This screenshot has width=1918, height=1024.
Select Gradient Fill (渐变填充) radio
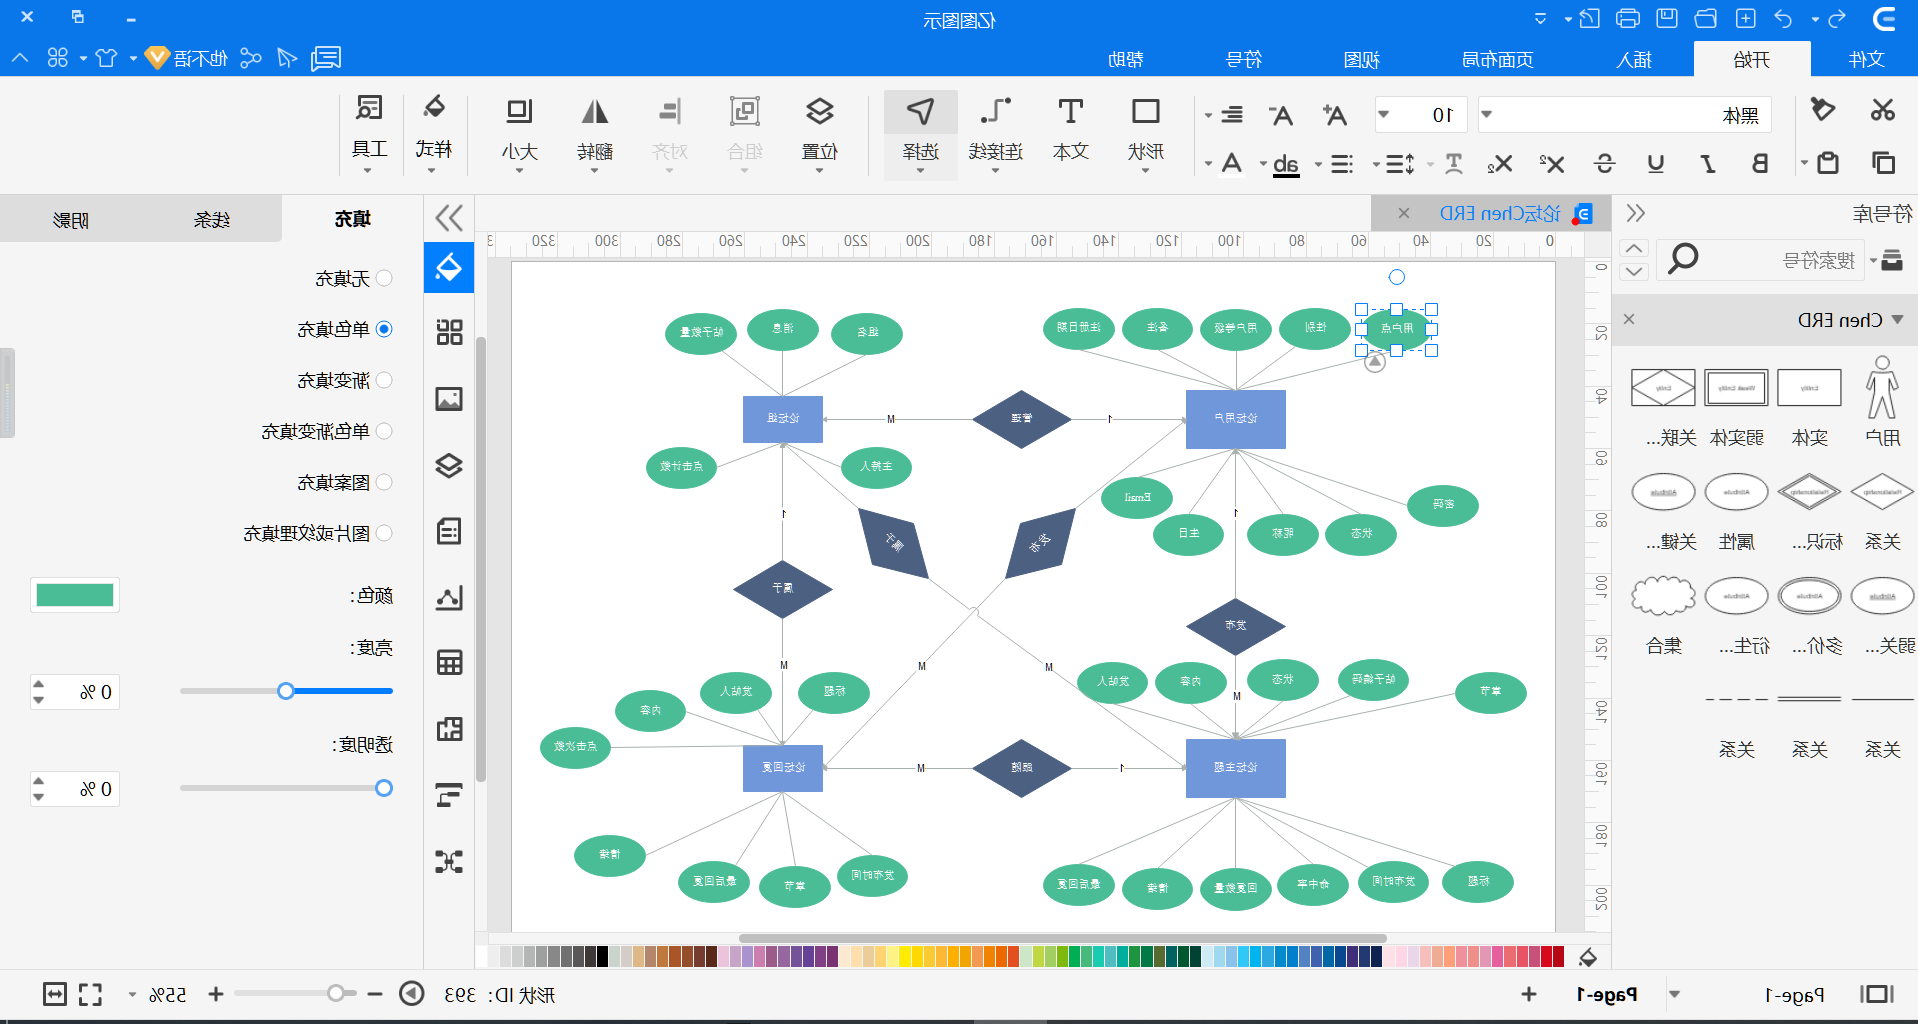pos(384,380)
